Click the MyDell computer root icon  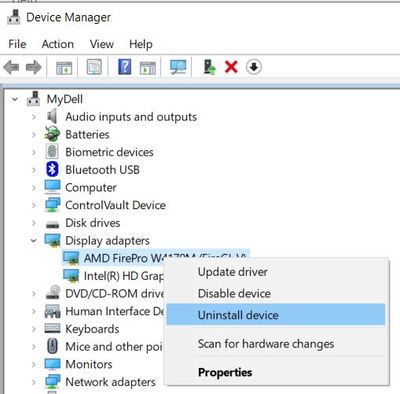pyautogui.click(x=33, y=99)
